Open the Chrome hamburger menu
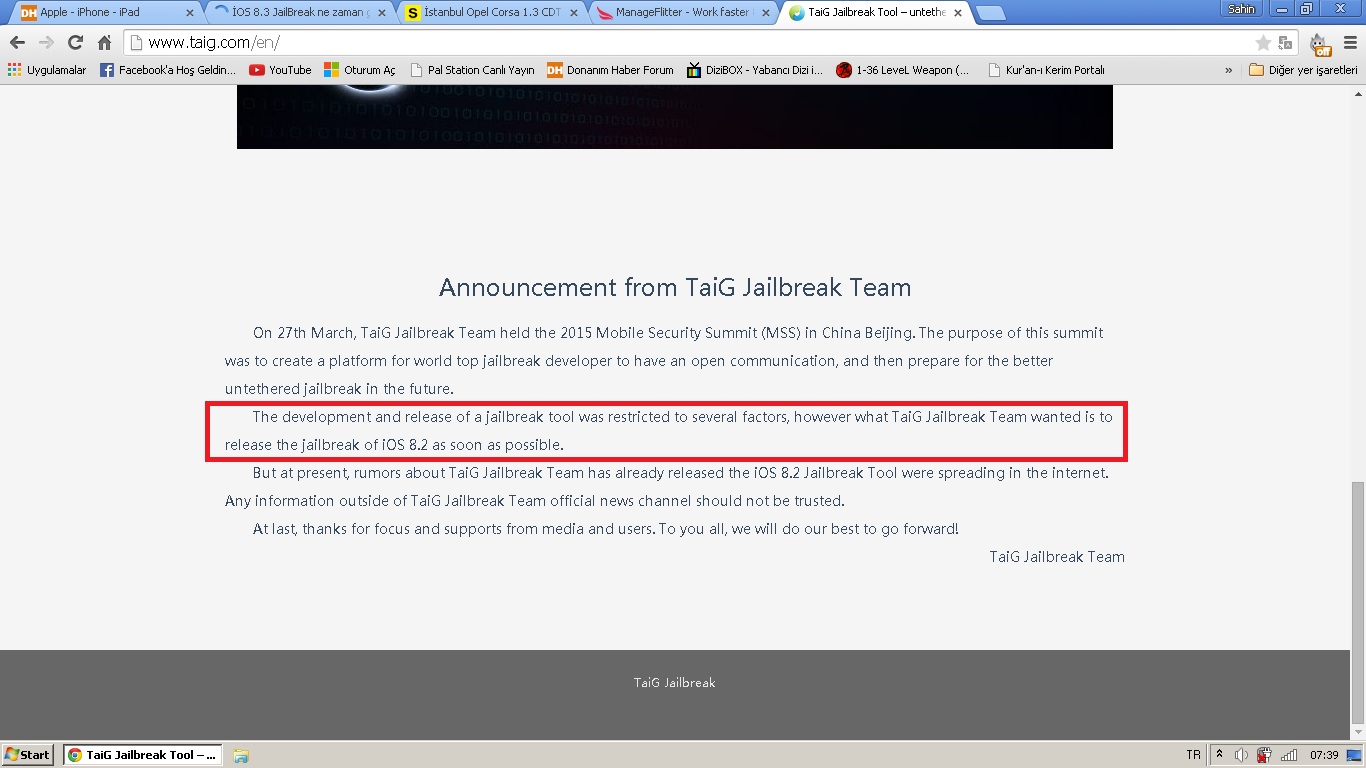 tap(1350, 43)
